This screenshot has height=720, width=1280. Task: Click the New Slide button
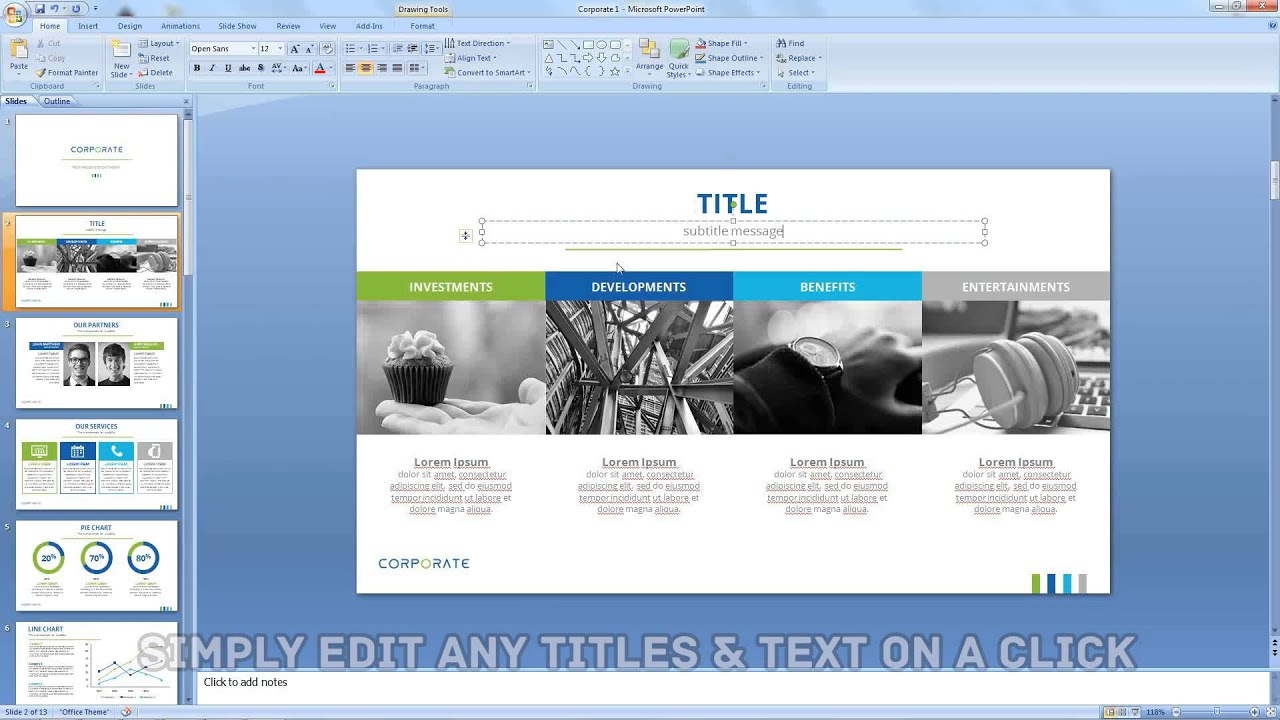[x=120, y=56]
